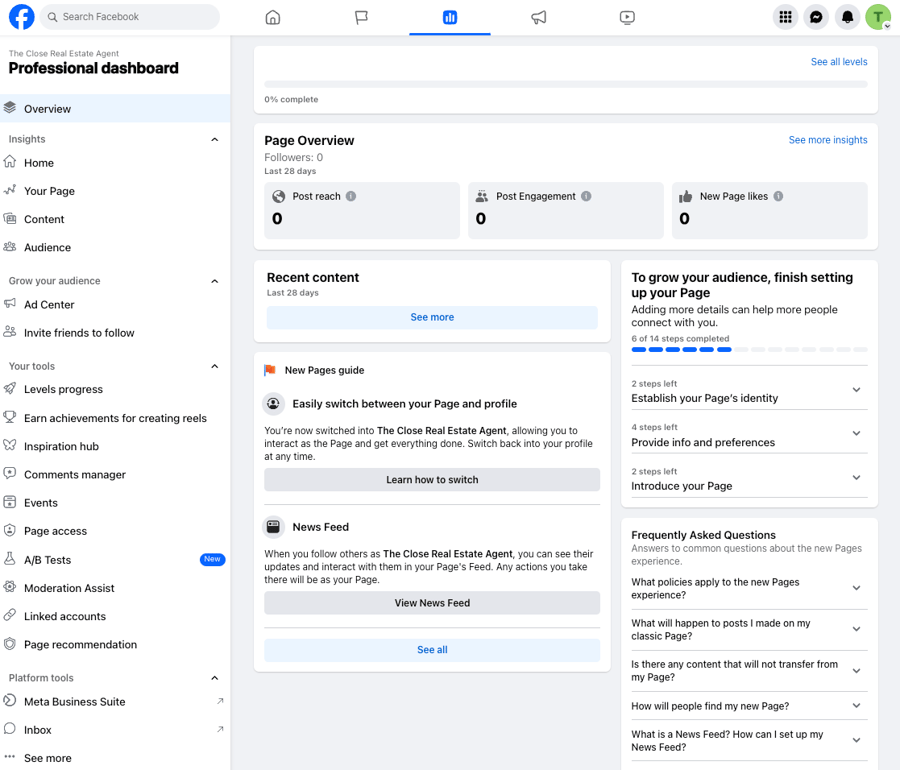Screen dimensions: 900x770
Task: Open the Video icon in top bar
Action: [x=627, y=17]
